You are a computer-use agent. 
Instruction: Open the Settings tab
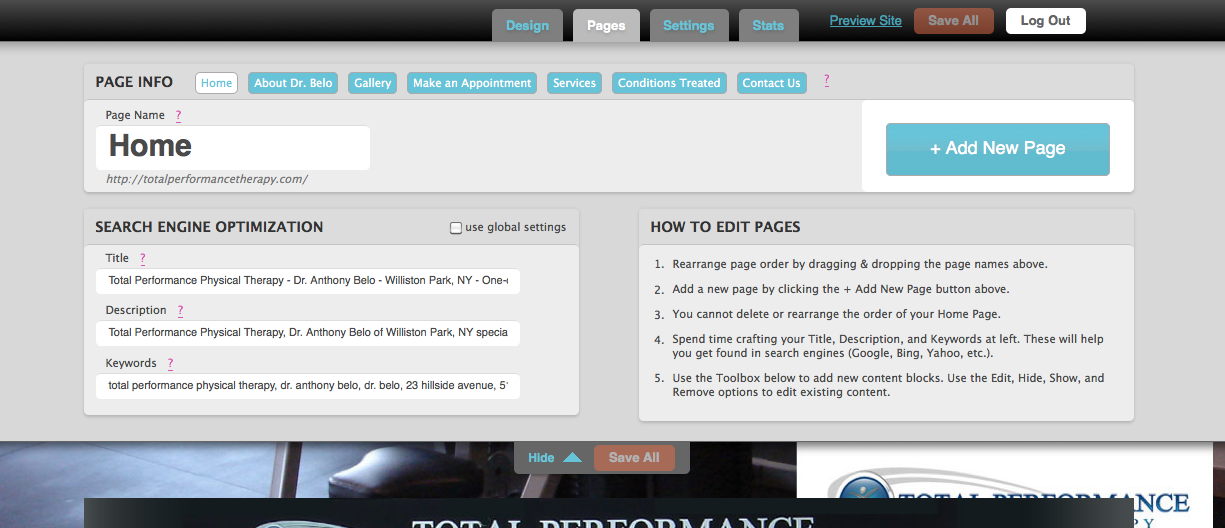click(x=688, y=25)
